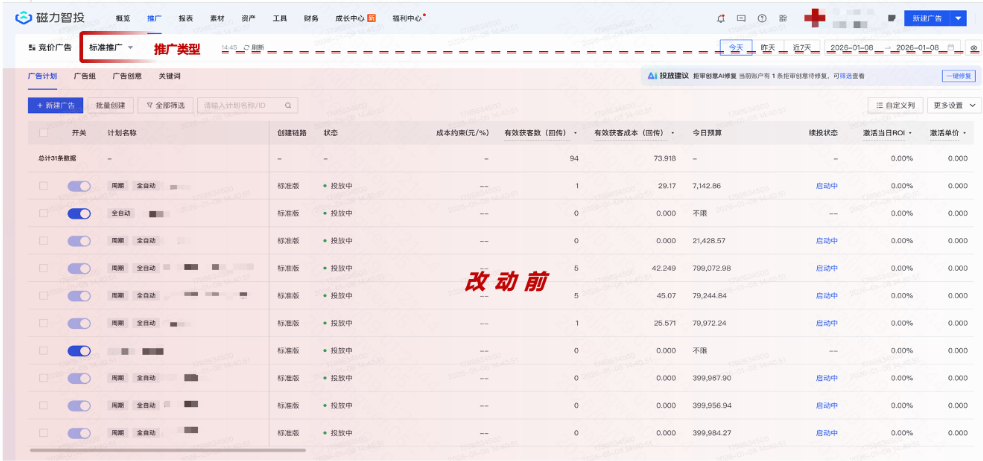Select the 广告计划 tab
The image size is (983, 461).
tap(43, 76)
